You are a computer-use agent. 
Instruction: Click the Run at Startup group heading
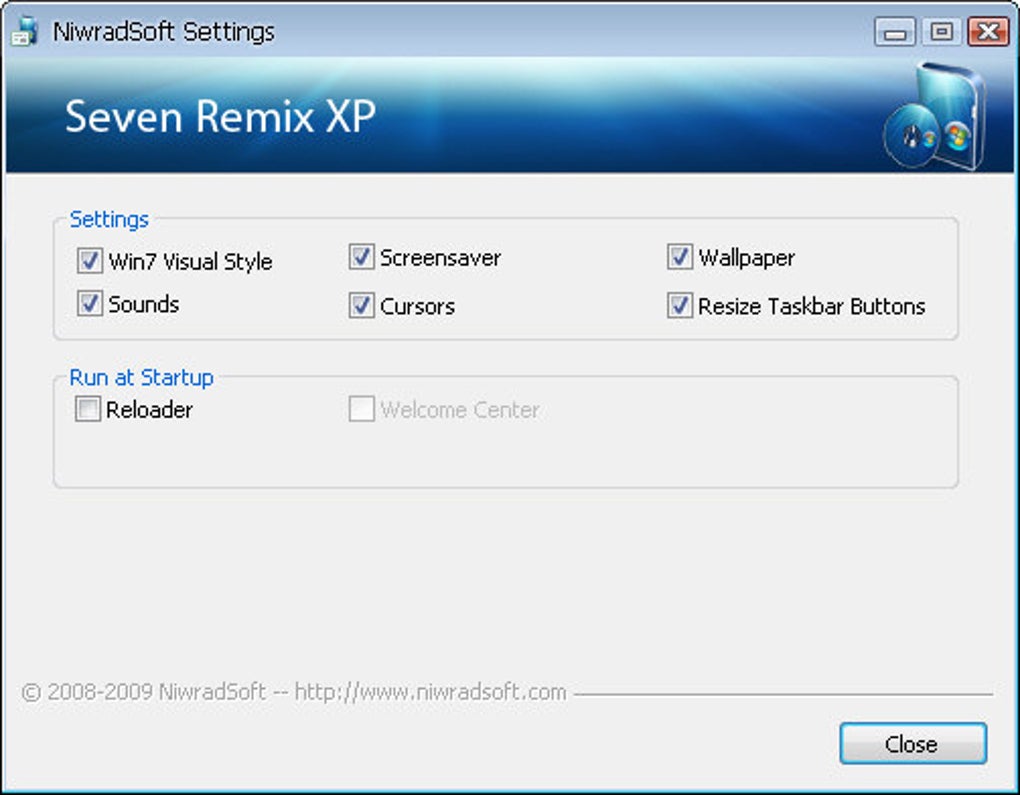(141, 377)
